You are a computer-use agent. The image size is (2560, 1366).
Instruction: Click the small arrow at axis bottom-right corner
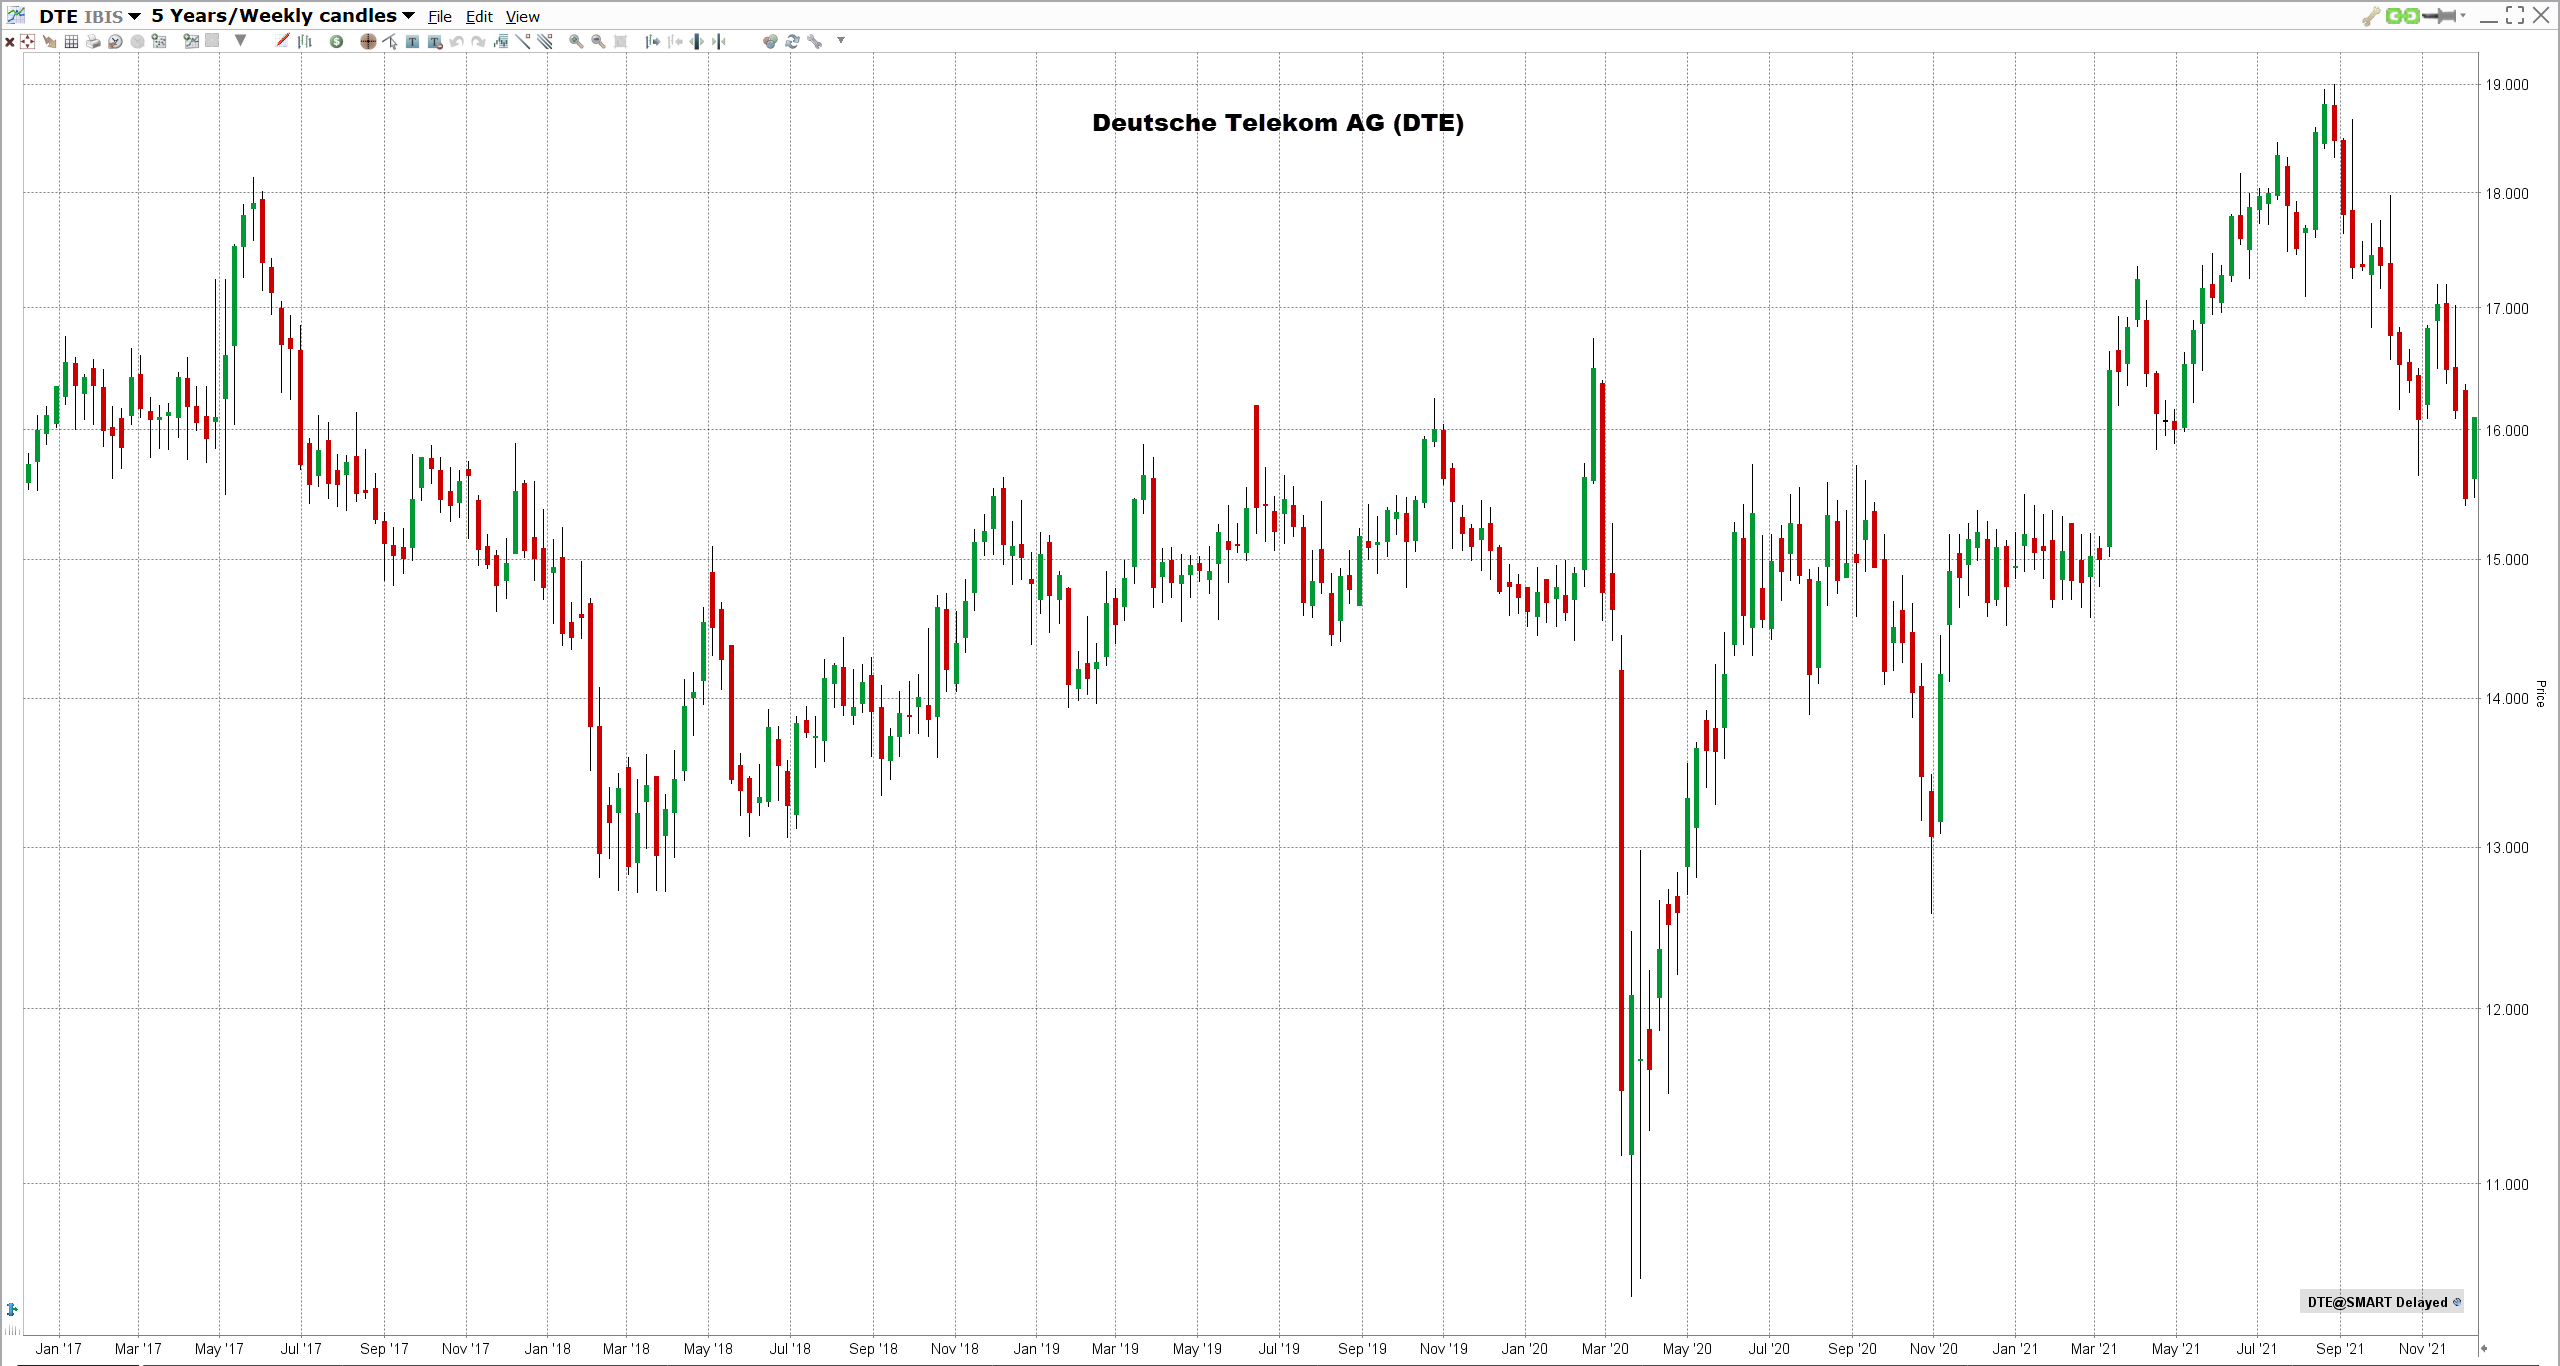[x=2484, y=1348]
